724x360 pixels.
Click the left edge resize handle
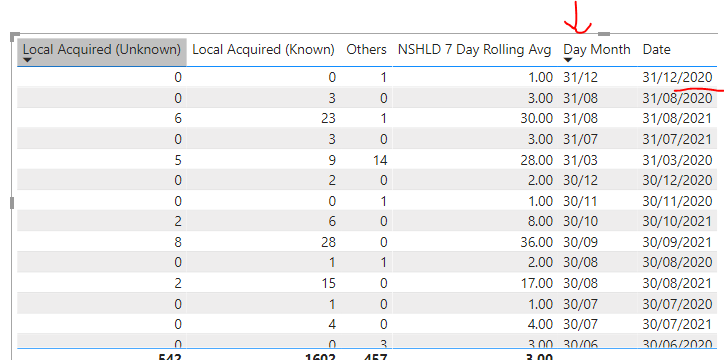click(12, 202)
